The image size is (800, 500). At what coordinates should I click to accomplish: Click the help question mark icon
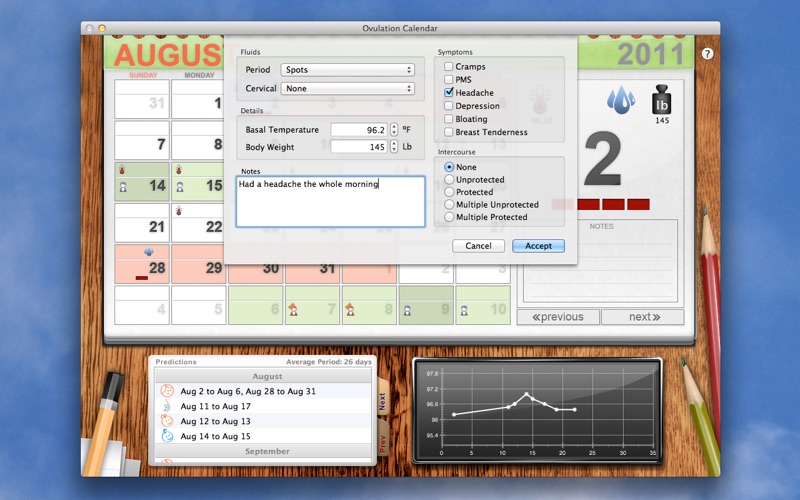coord(708,54)
